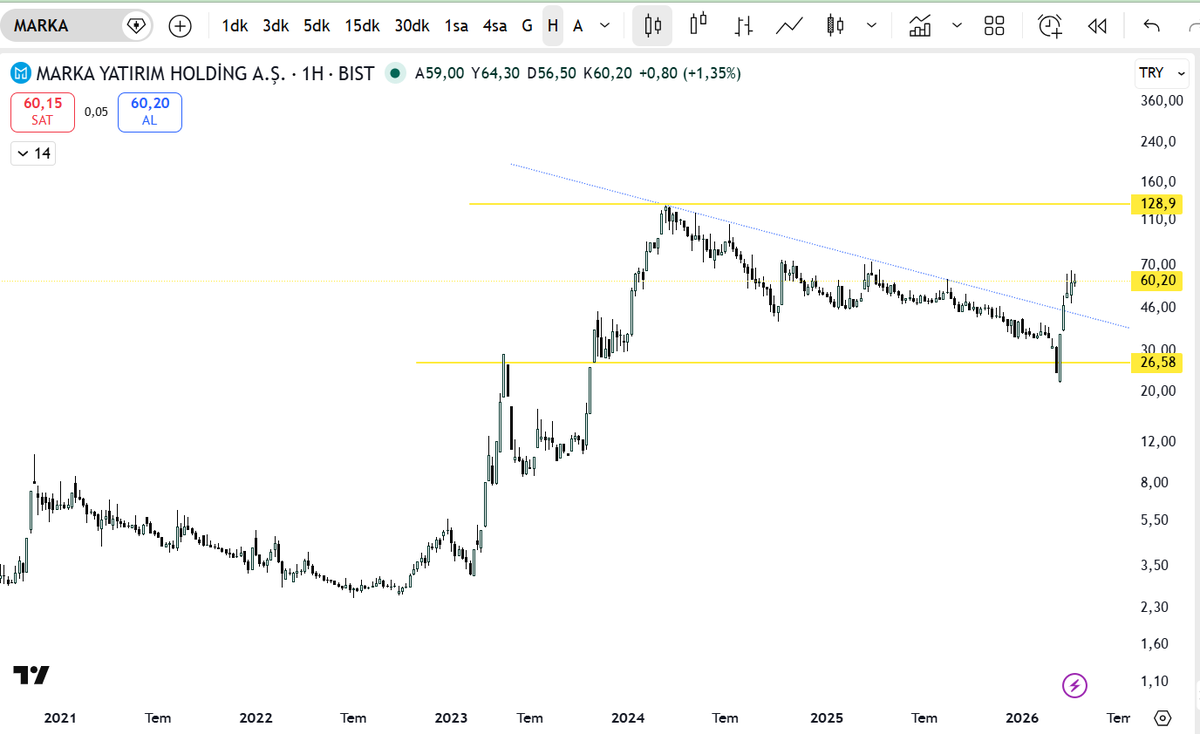Expand the time interval dropdown chevron

[605, 26]
